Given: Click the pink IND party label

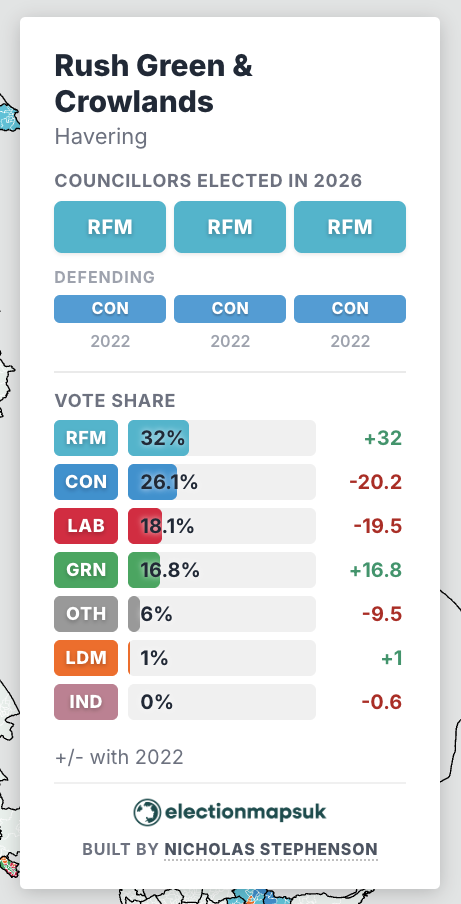Looking at the screenshot, I should tap(86, 702).
